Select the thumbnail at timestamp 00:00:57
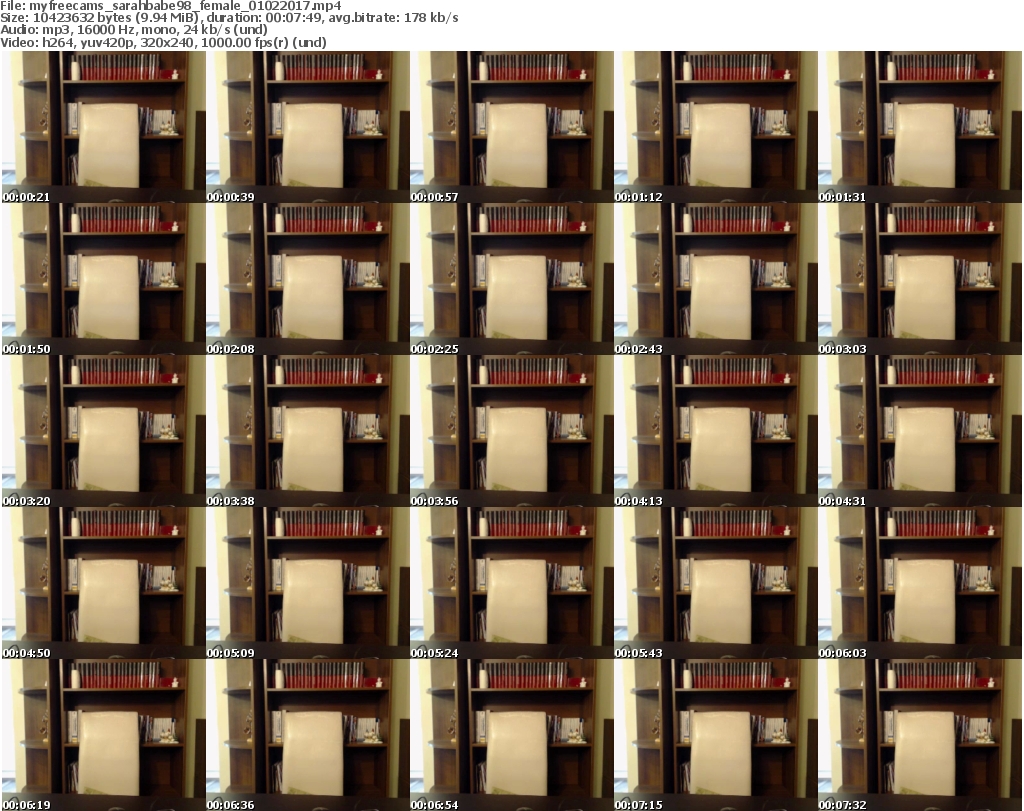 511,127
